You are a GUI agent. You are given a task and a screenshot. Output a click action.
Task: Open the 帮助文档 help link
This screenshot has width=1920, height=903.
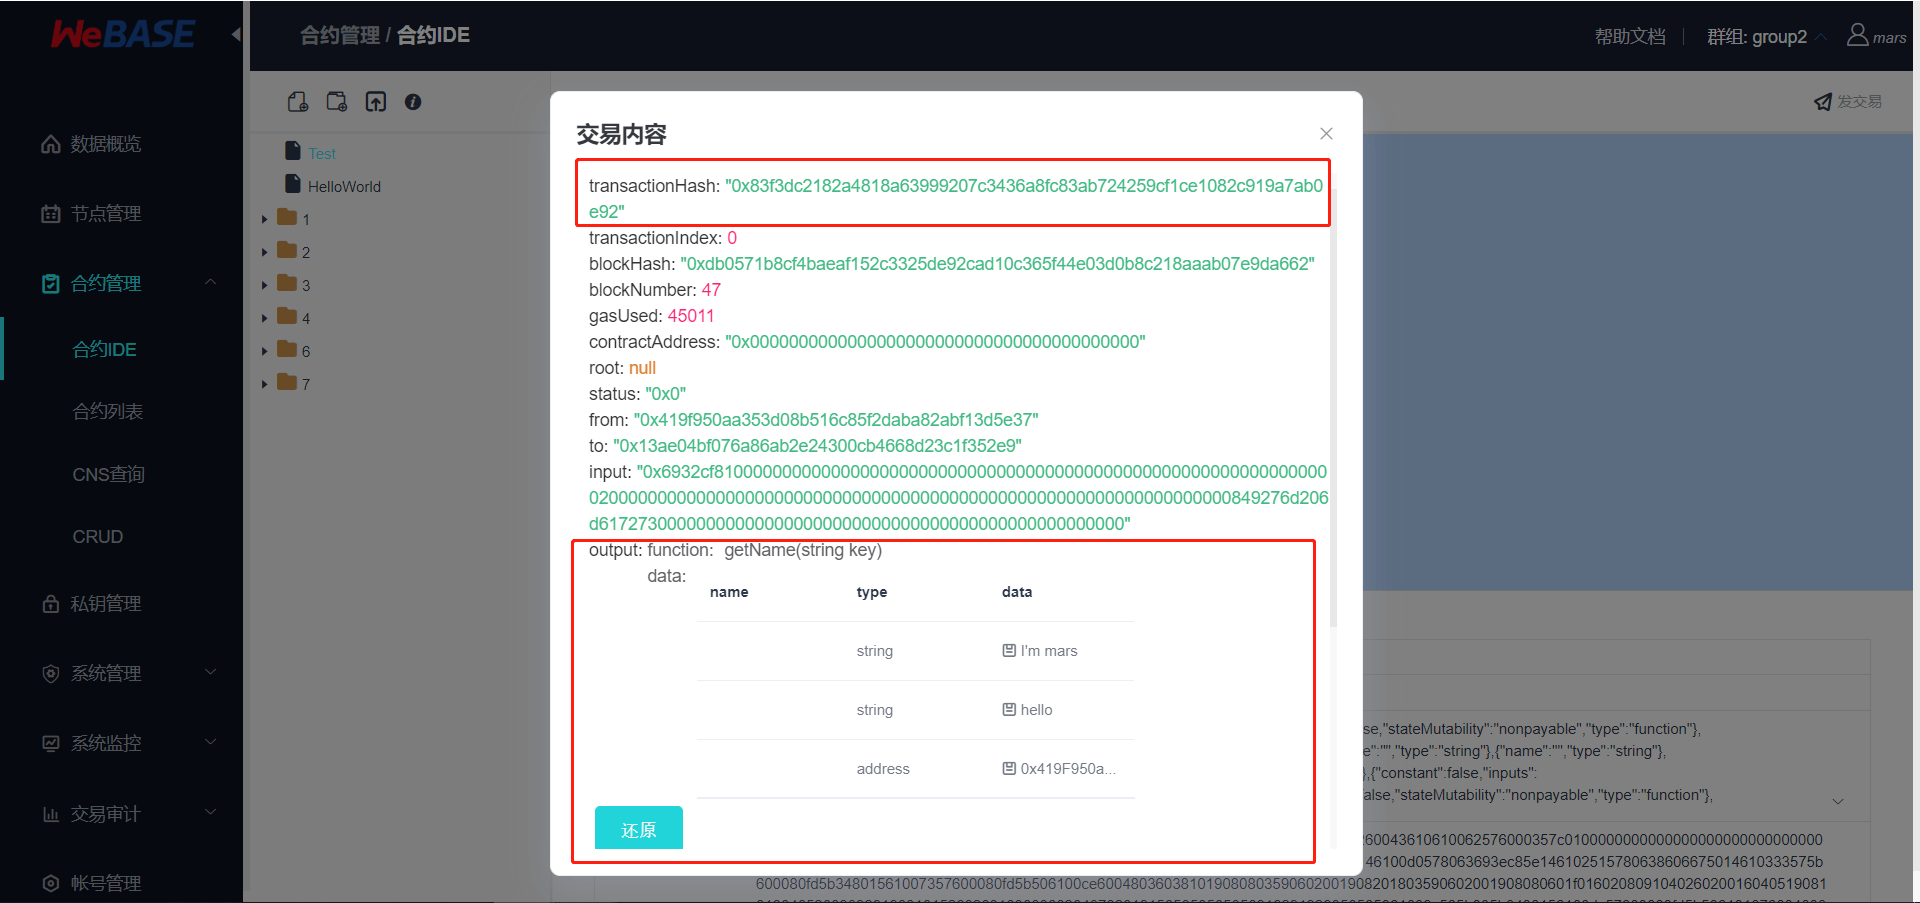[1630, 35]
